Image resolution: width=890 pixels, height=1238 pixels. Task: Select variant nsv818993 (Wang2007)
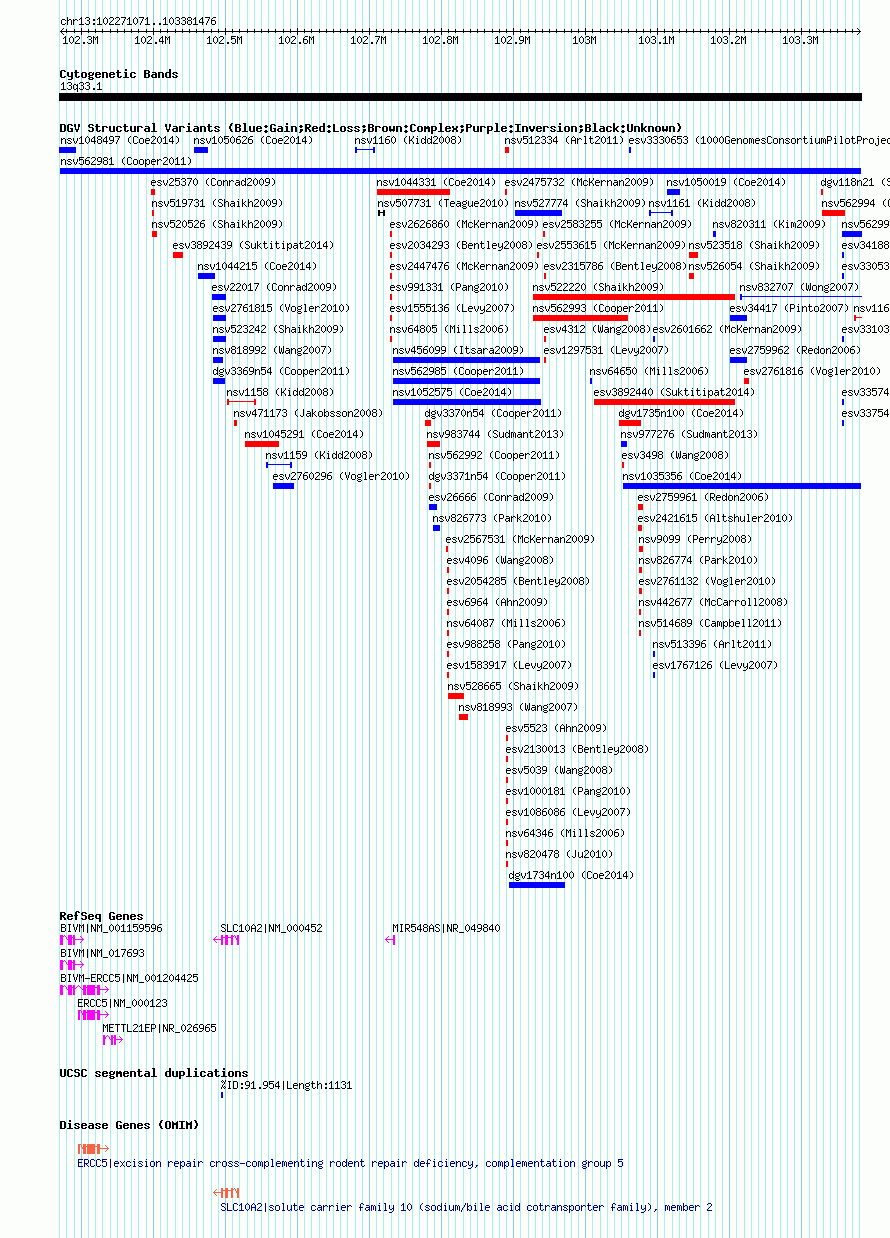coord(463,717)
